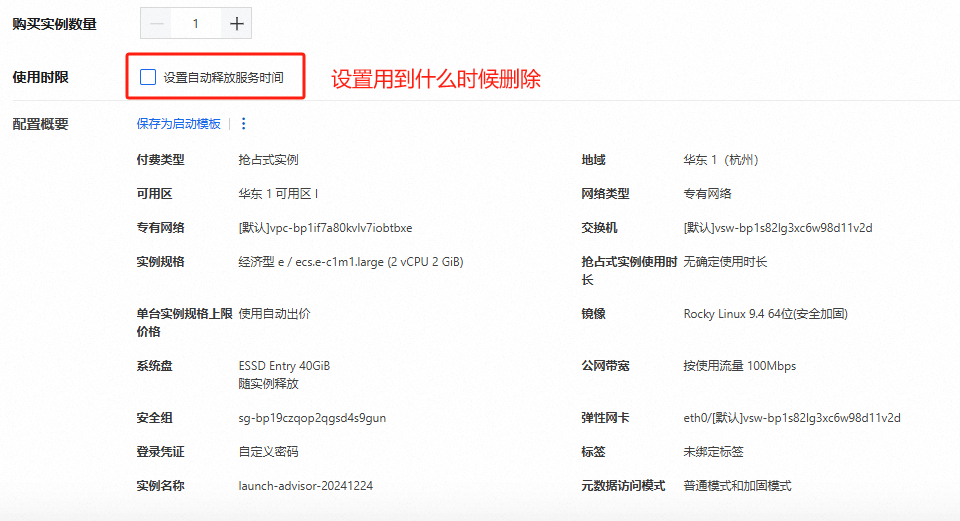Click the 地域 field label
The height and width of the screenshot is (521, 960).
593,160
